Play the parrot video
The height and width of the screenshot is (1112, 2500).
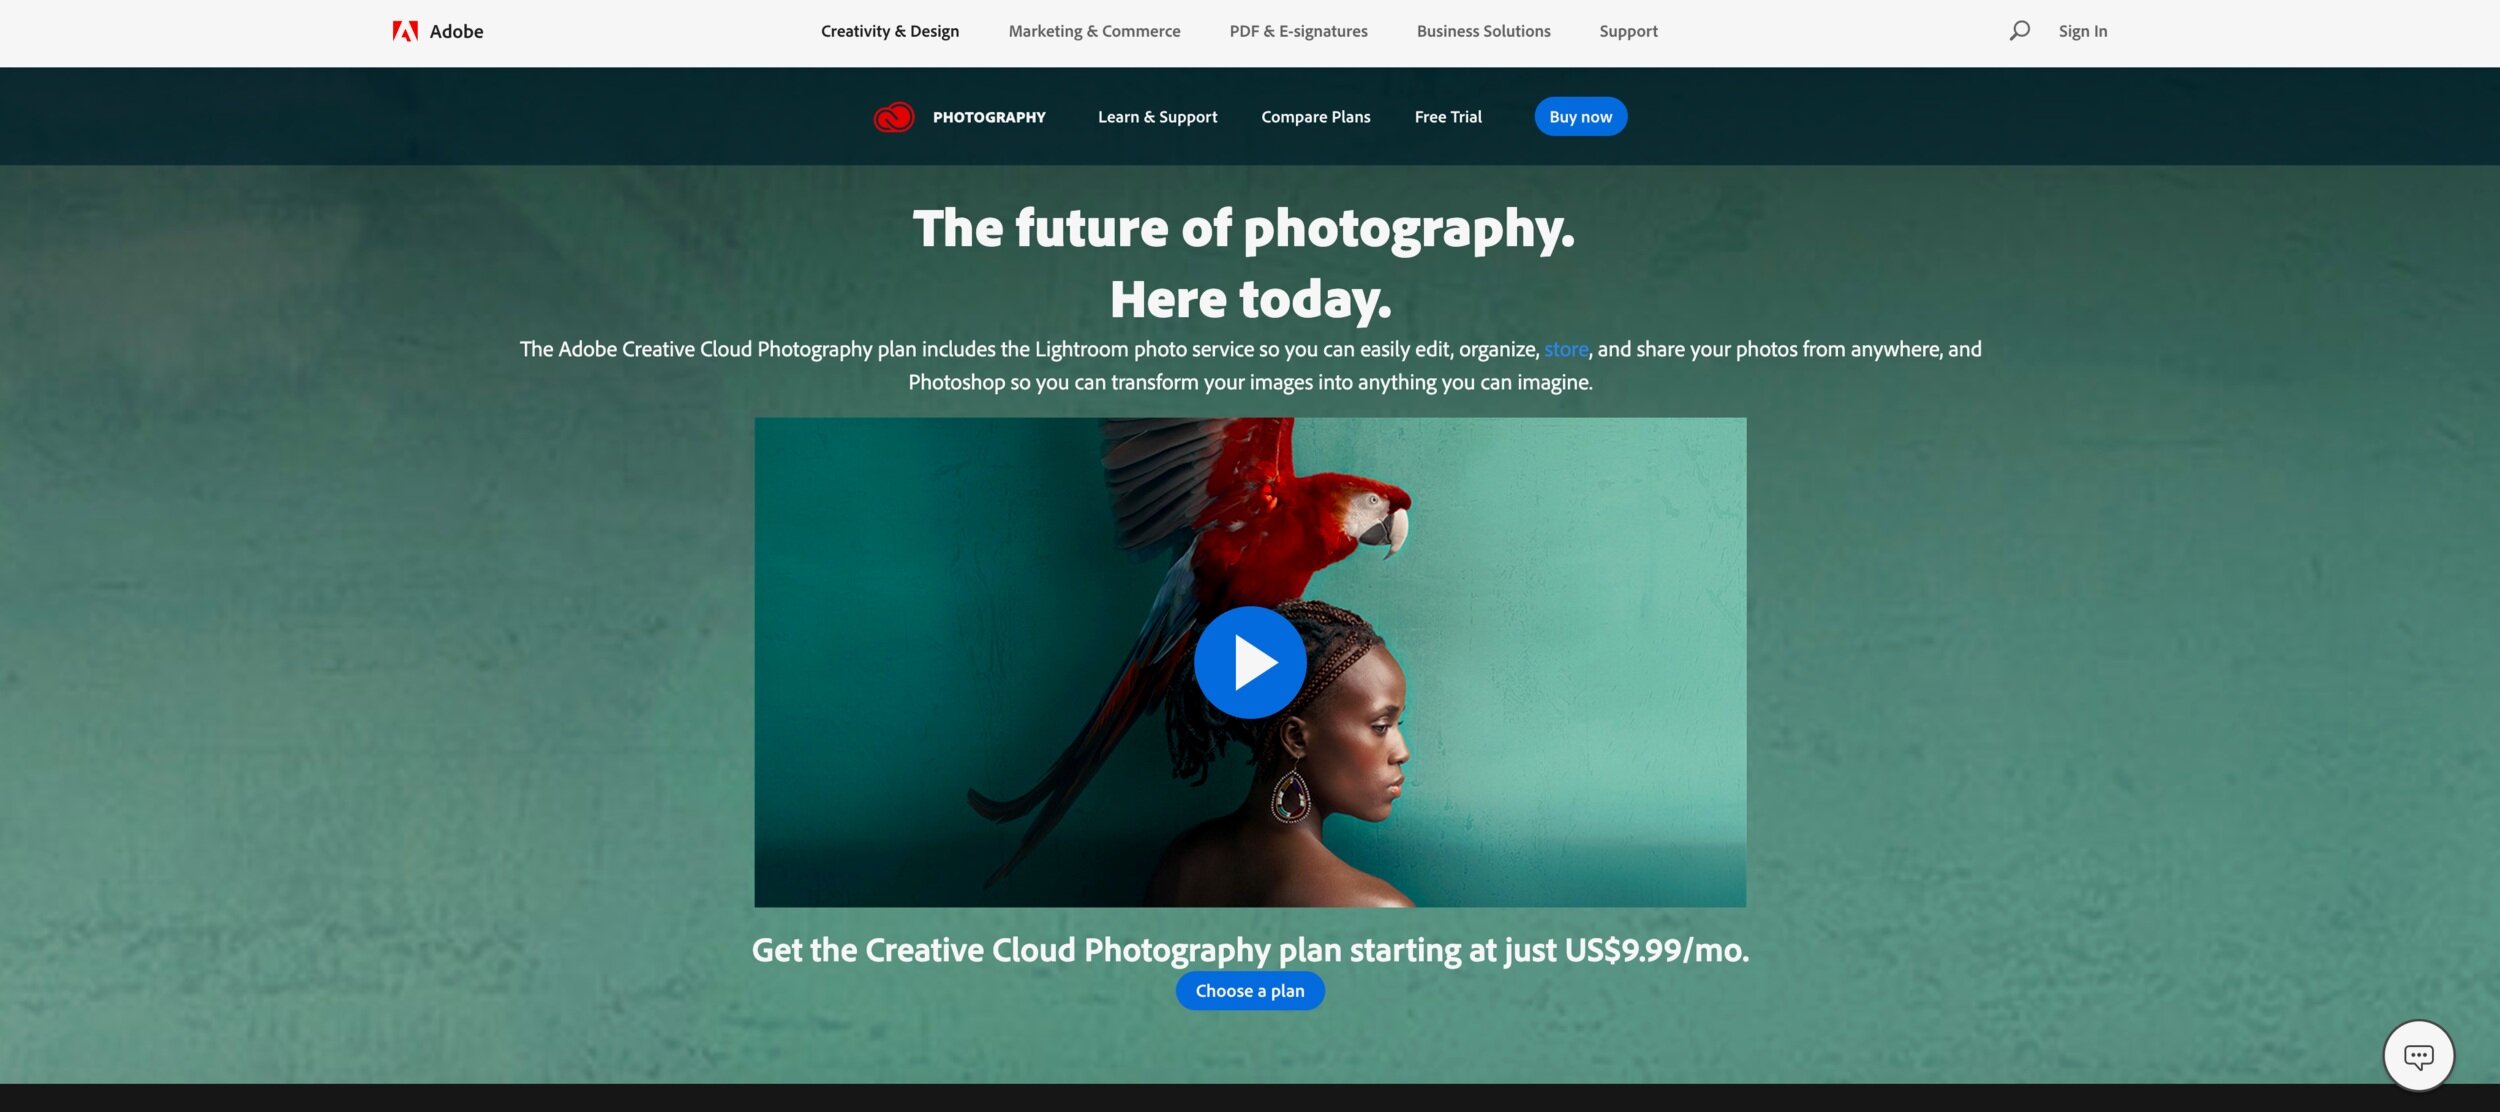[1250, 662]
